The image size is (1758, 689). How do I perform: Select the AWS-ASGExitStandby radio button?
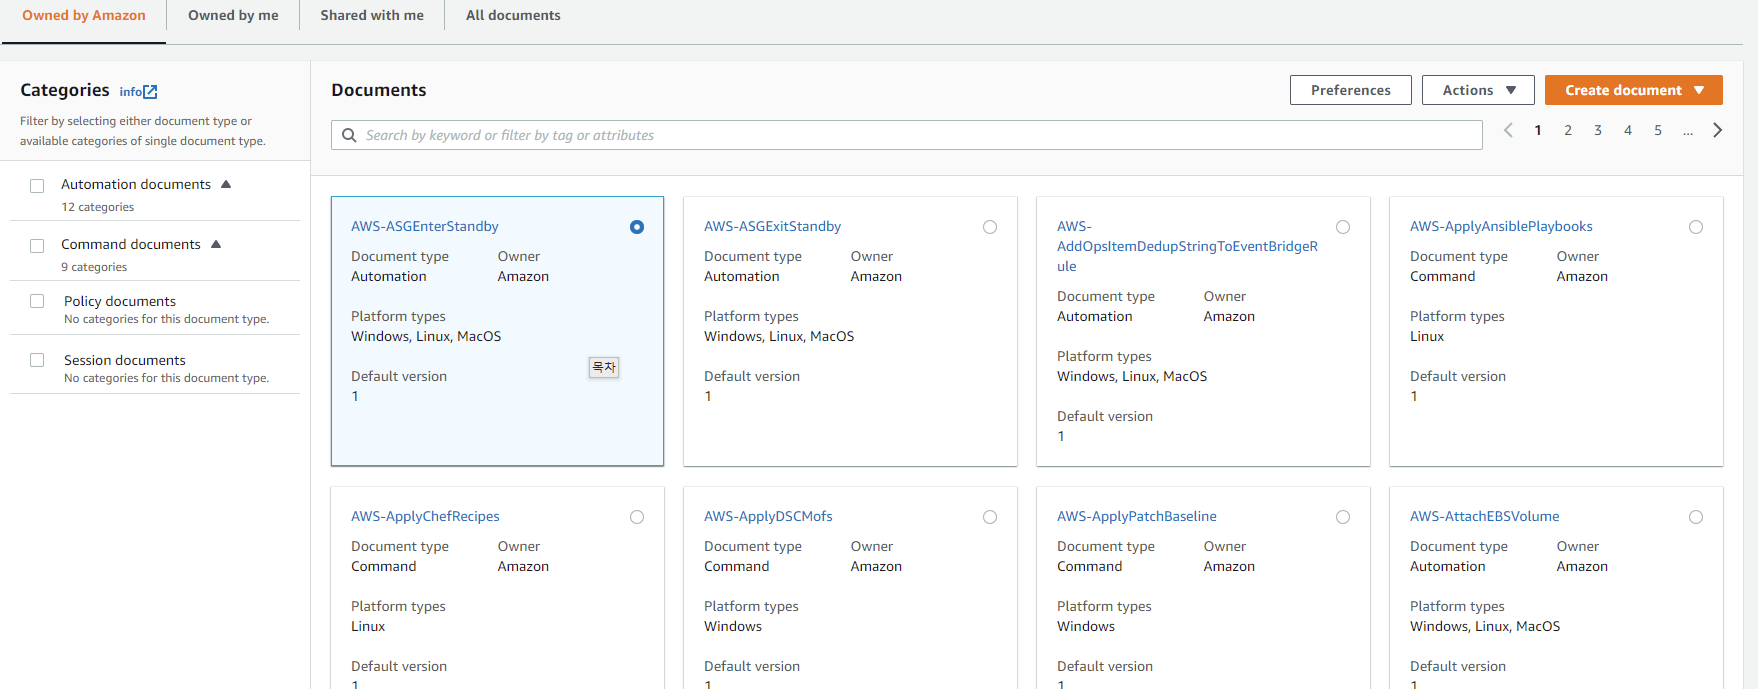pyautogui.click(x=990, y=227)
